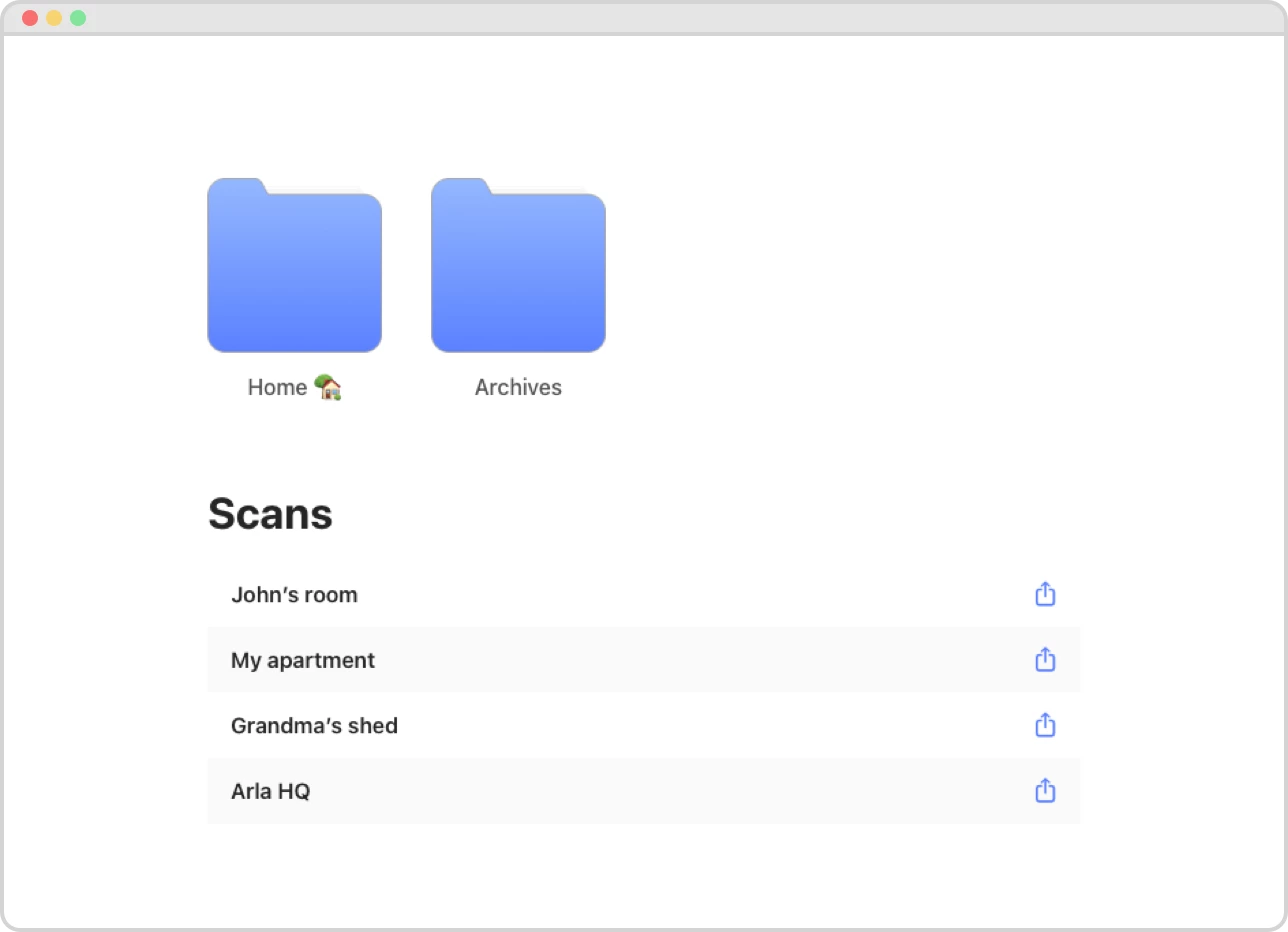
Task: Select the Grandma's shed scan entry
Action: 314,726
